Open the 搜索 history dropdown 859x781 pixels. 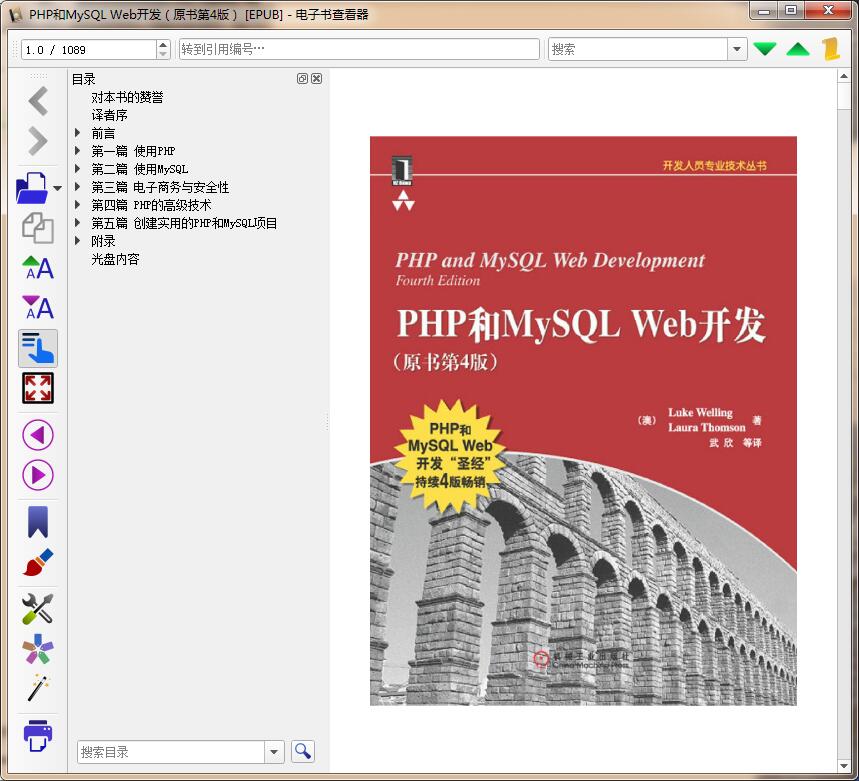(736, 48)
